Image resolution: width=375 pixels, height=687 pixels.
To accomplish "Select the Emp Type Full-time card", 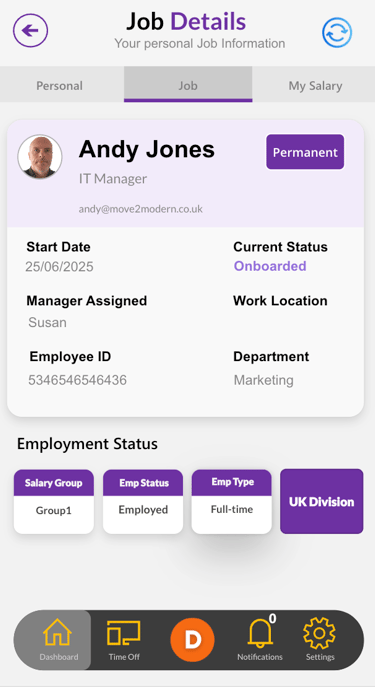I will (232, 502).
